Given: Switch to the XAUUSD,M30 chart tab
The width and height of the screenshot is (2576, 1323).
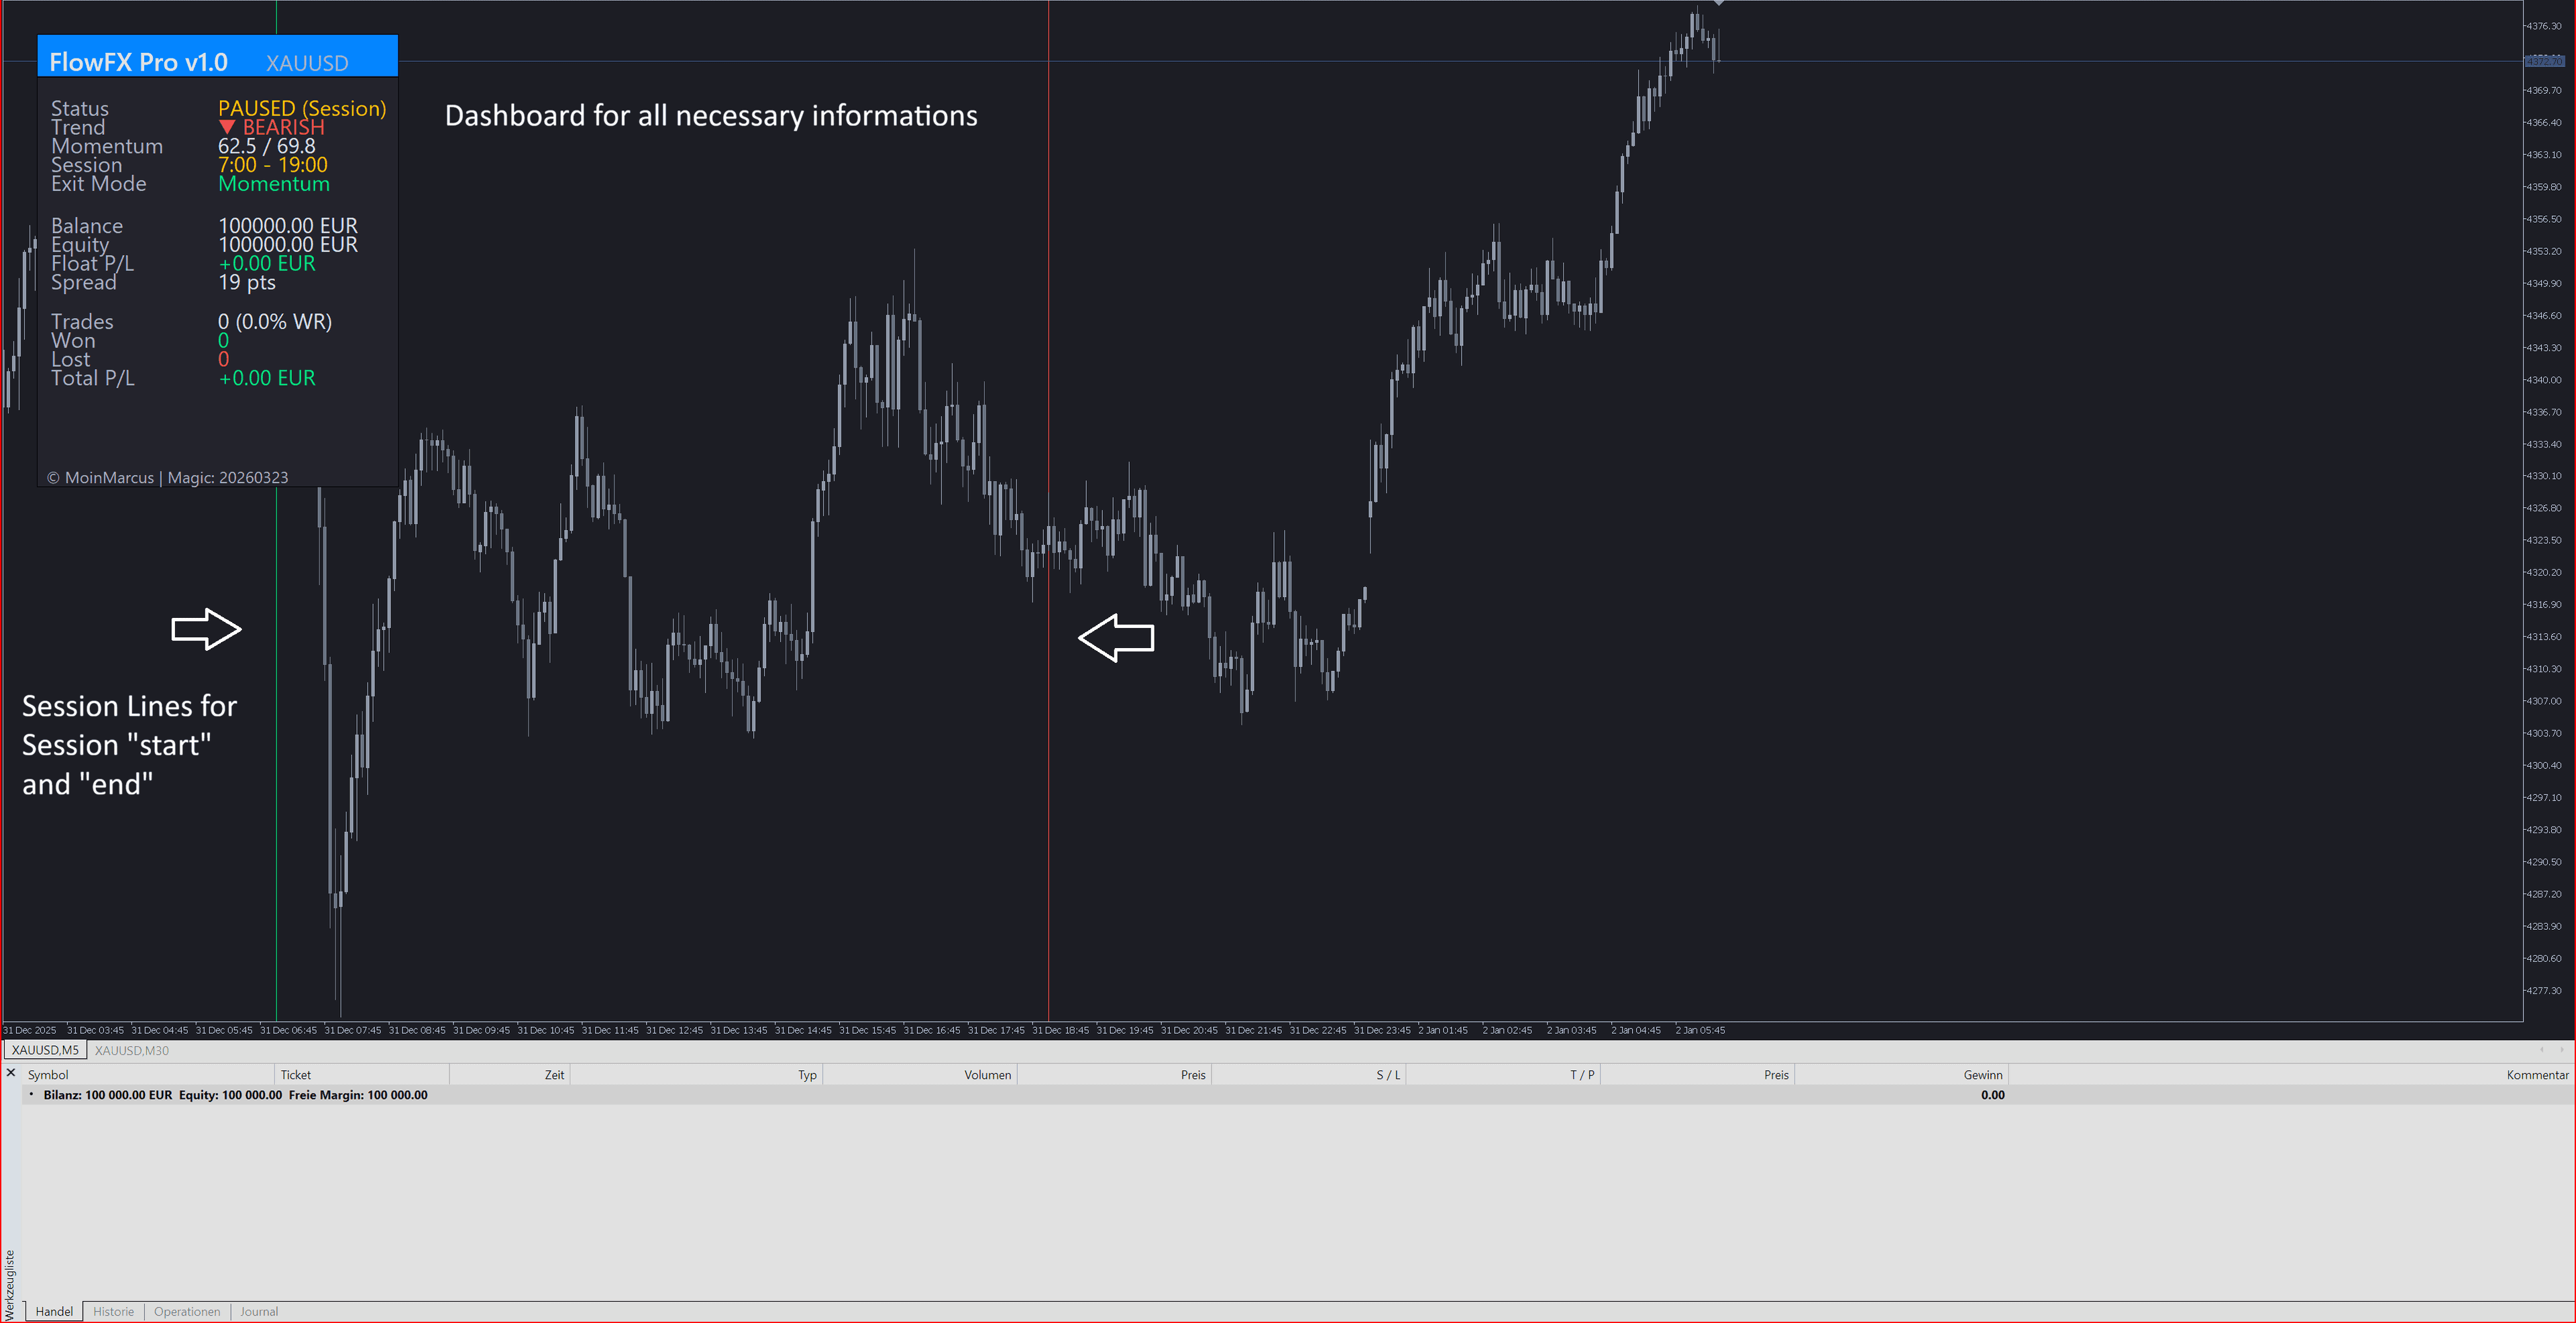Looking at the screenshot, I should [132, 1050].
